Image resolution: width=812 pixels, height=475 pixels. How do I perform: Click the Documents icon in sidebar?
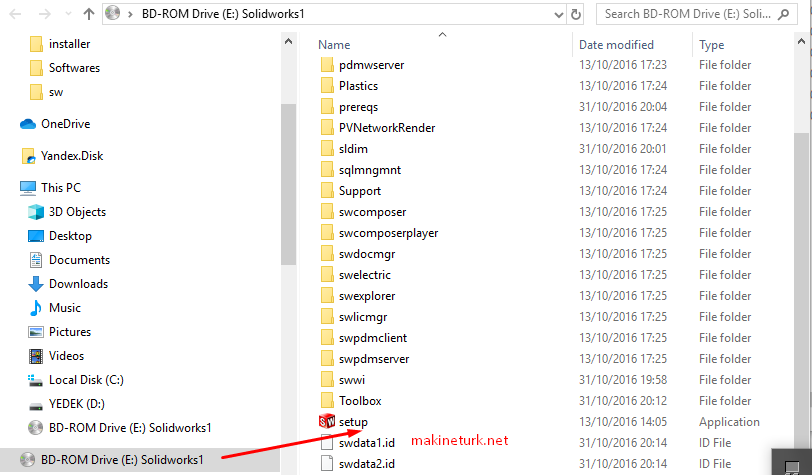coord(36,260)
